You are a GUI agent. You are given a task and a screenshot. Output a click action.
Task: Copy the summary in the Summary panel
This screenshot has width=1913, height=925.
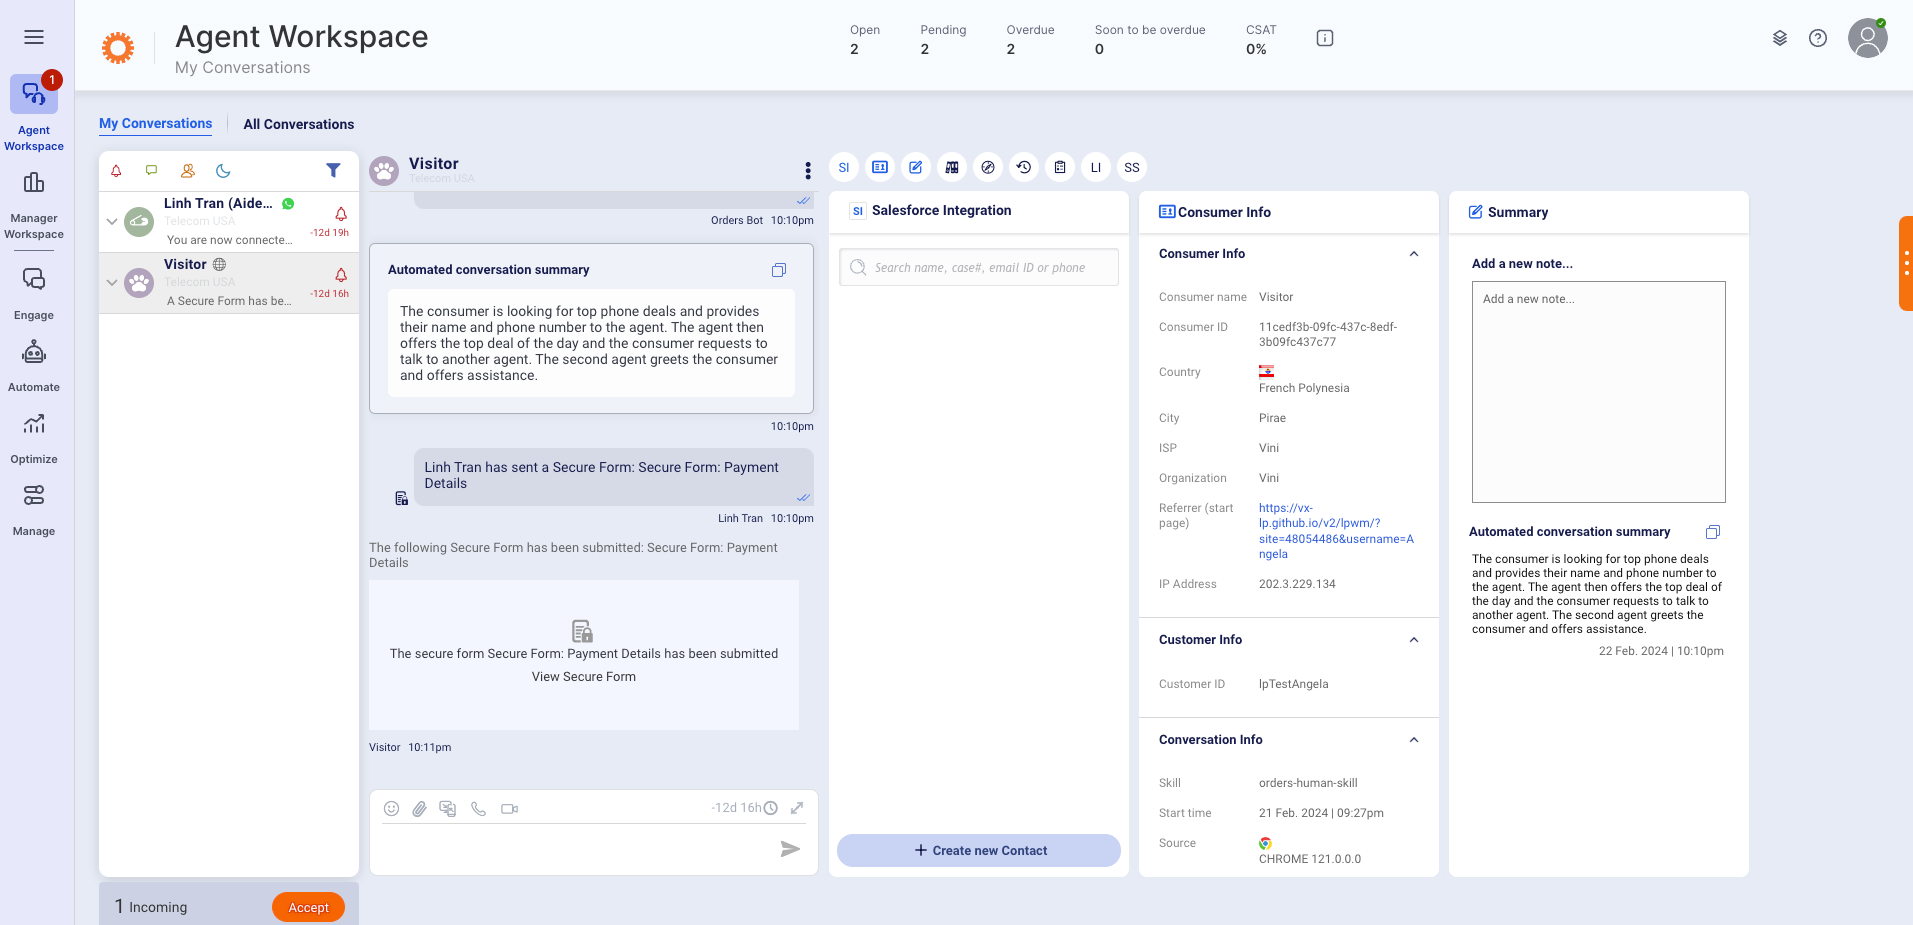pos(1713,532)
